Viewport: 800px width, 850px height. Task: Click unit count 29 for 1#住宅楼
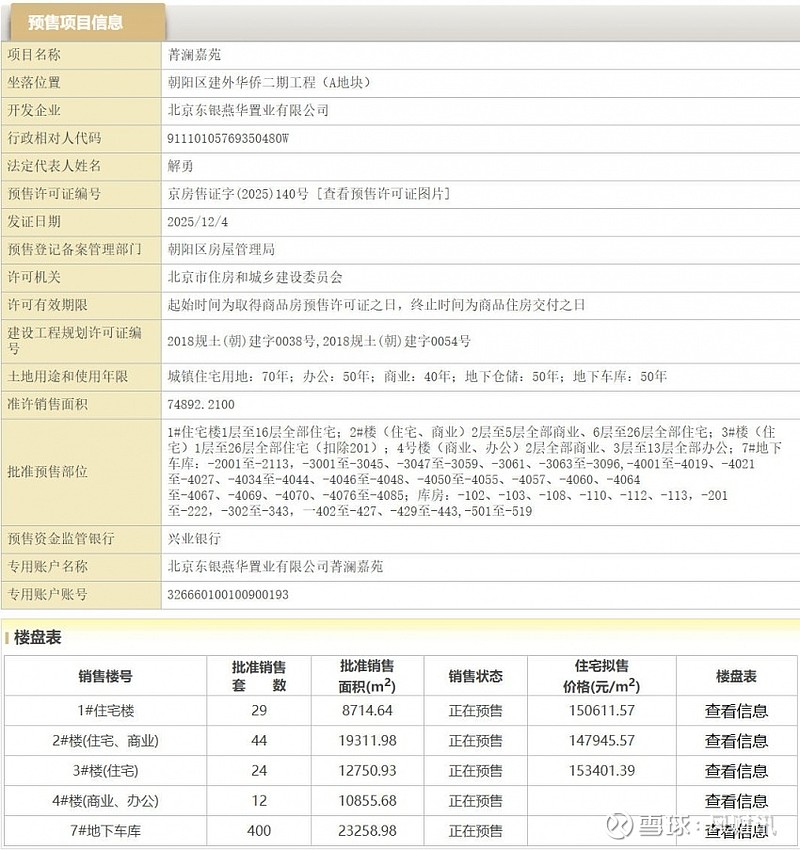point(259,711)
